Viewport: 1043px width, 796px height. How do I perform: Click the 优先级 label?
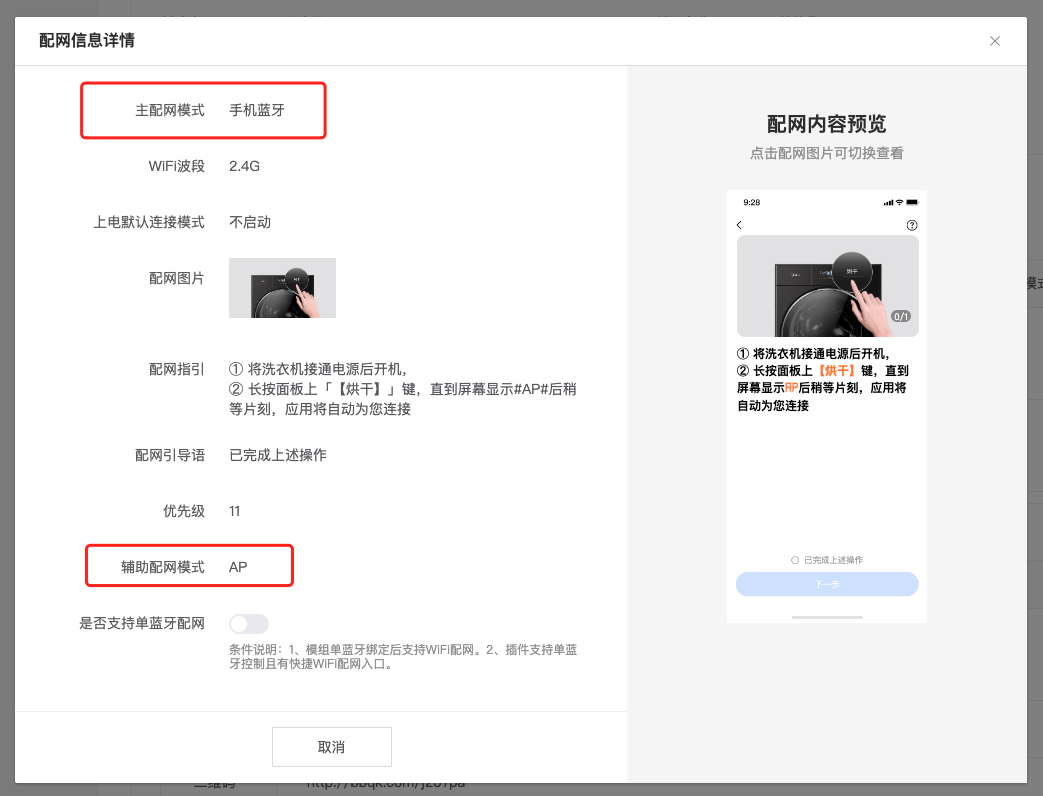coord(184,511)
